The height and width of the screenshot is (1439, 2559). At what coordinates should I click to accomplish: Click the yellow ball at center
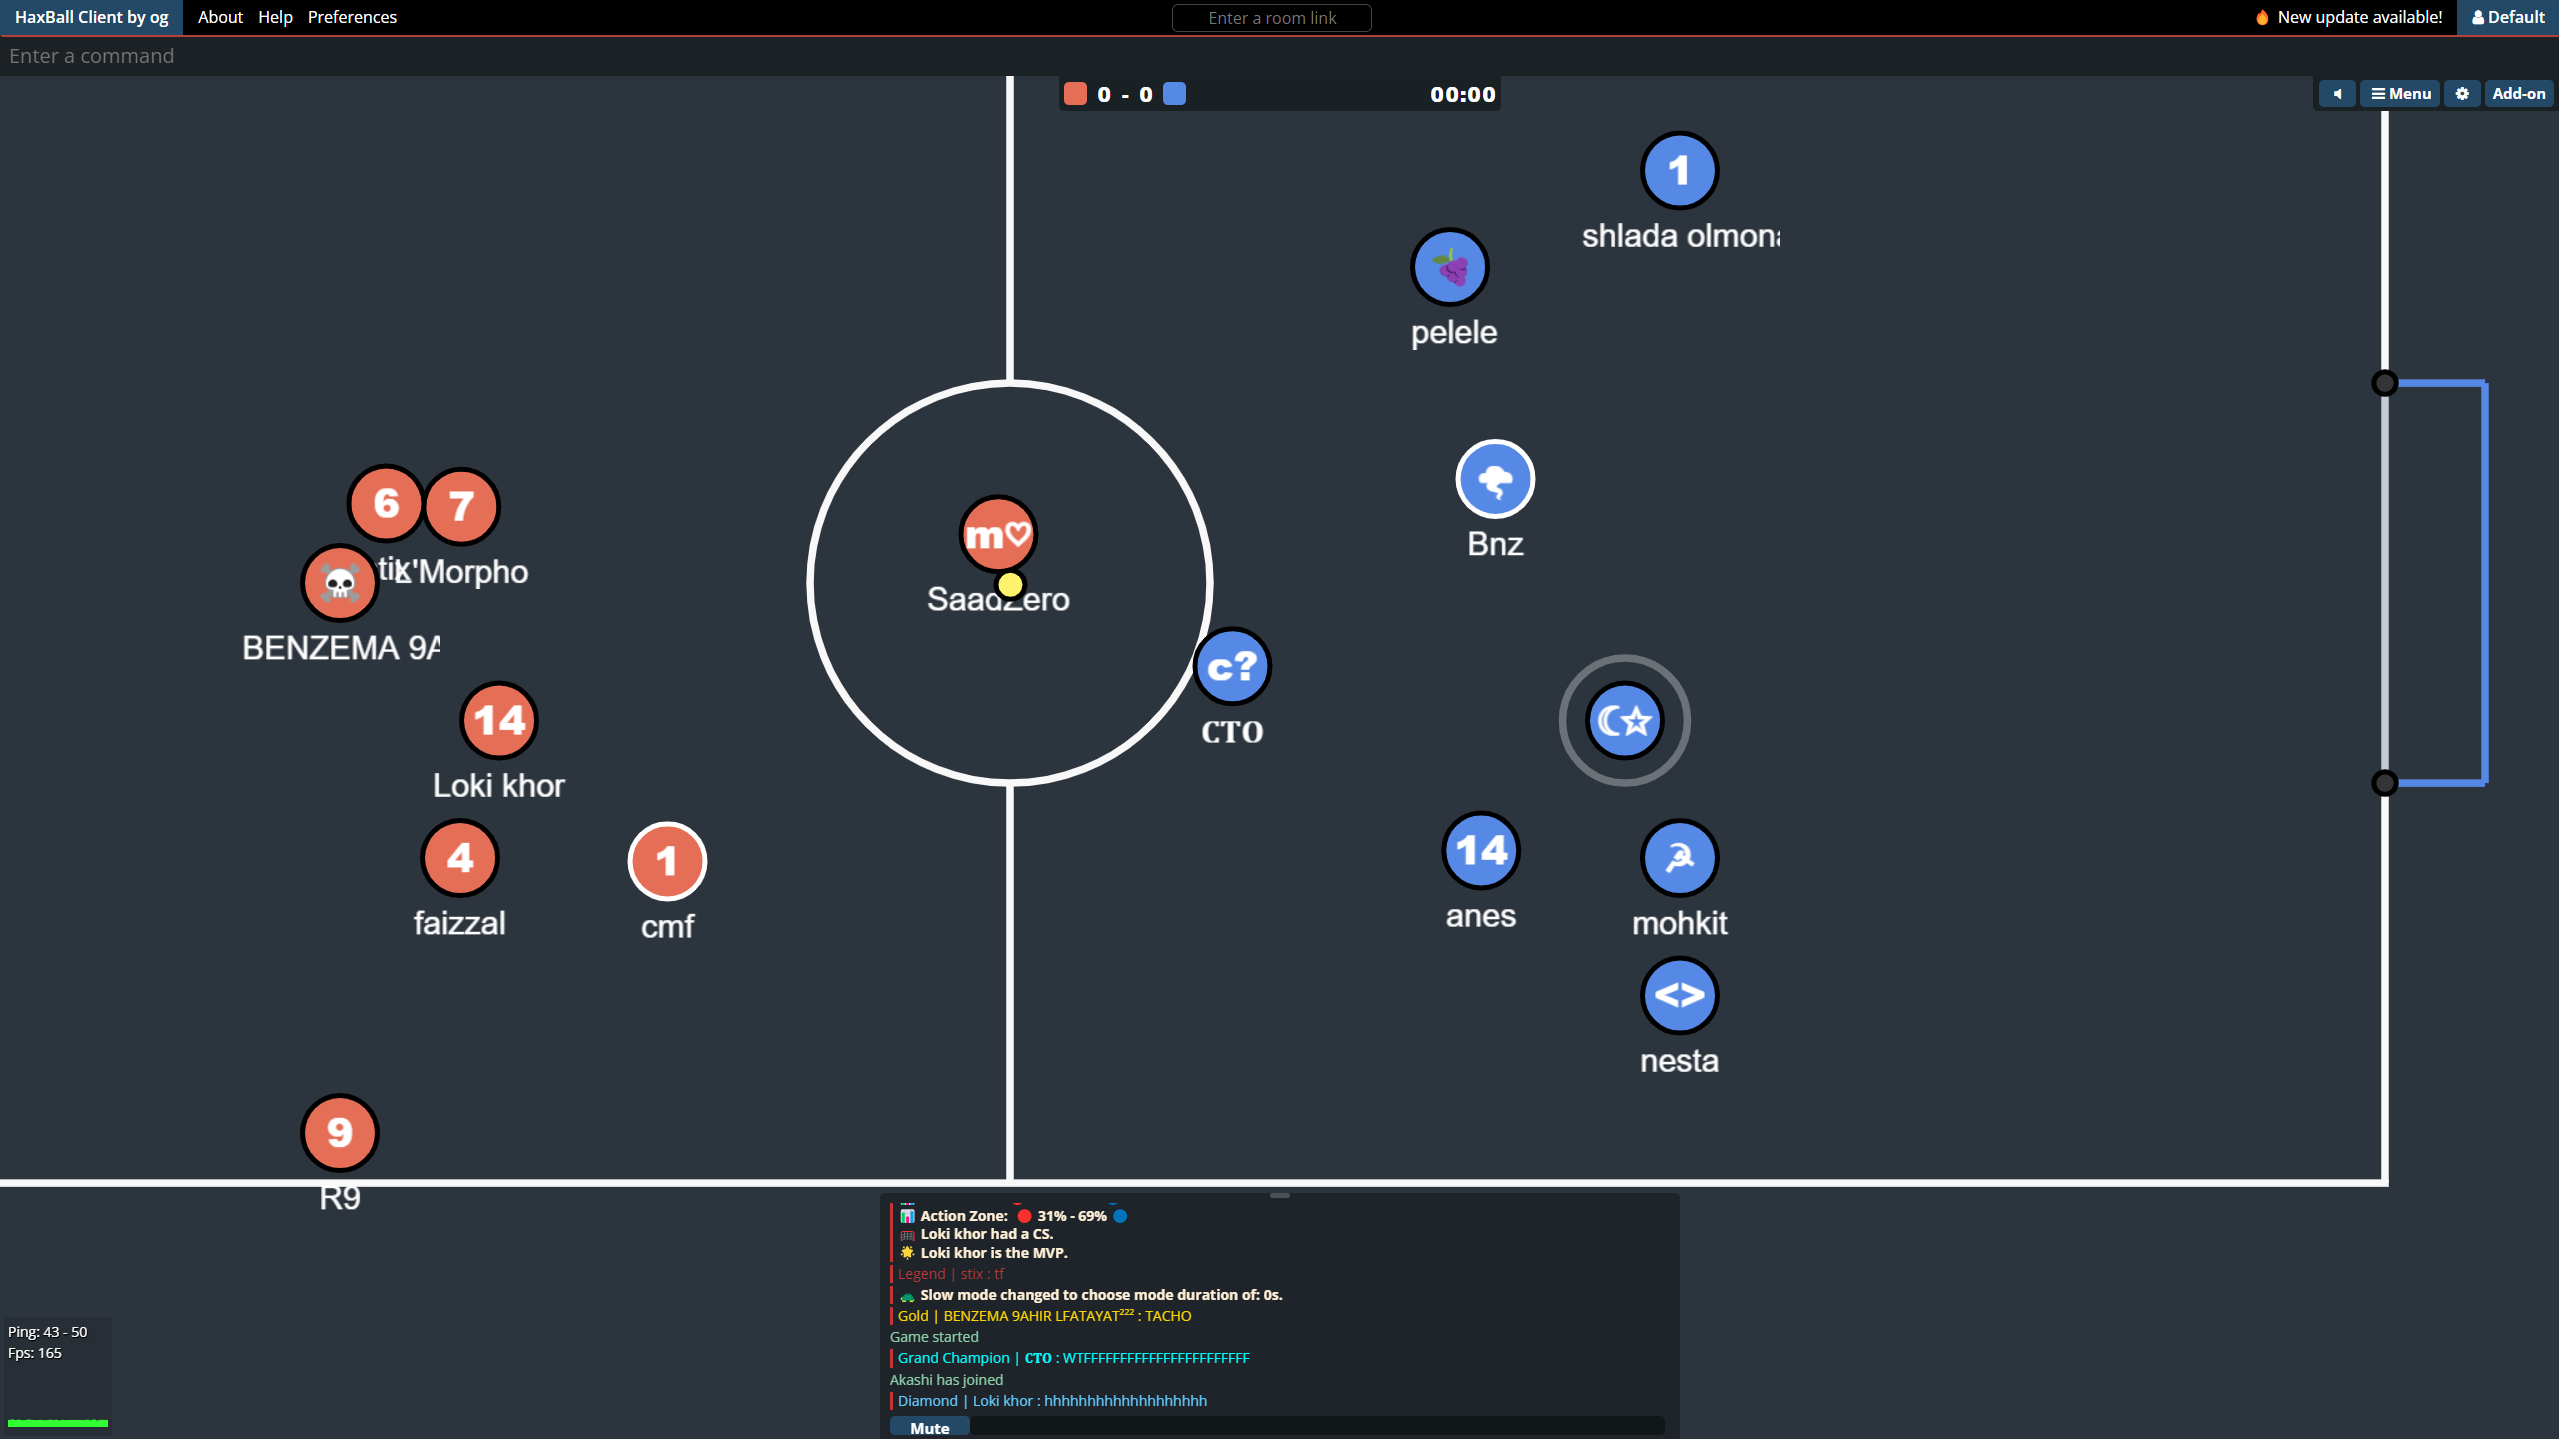(x=1010, y=585)
